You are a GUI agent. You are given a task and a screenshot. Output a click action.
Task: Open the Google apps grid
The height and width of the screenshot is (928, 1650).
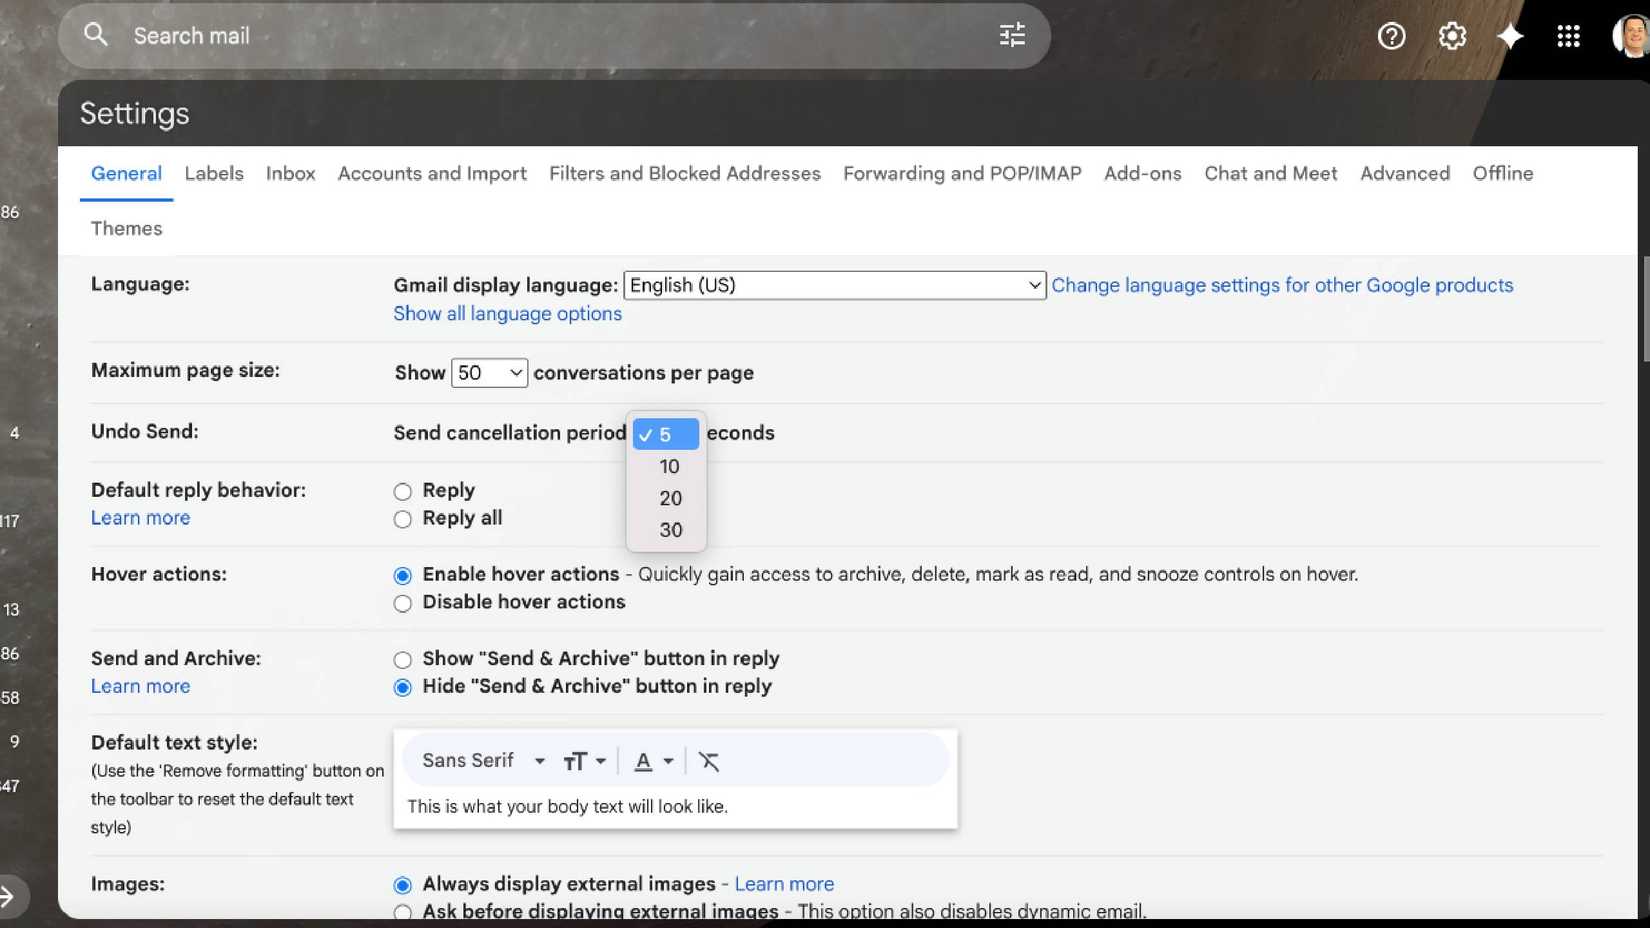tap(1568, 36)
